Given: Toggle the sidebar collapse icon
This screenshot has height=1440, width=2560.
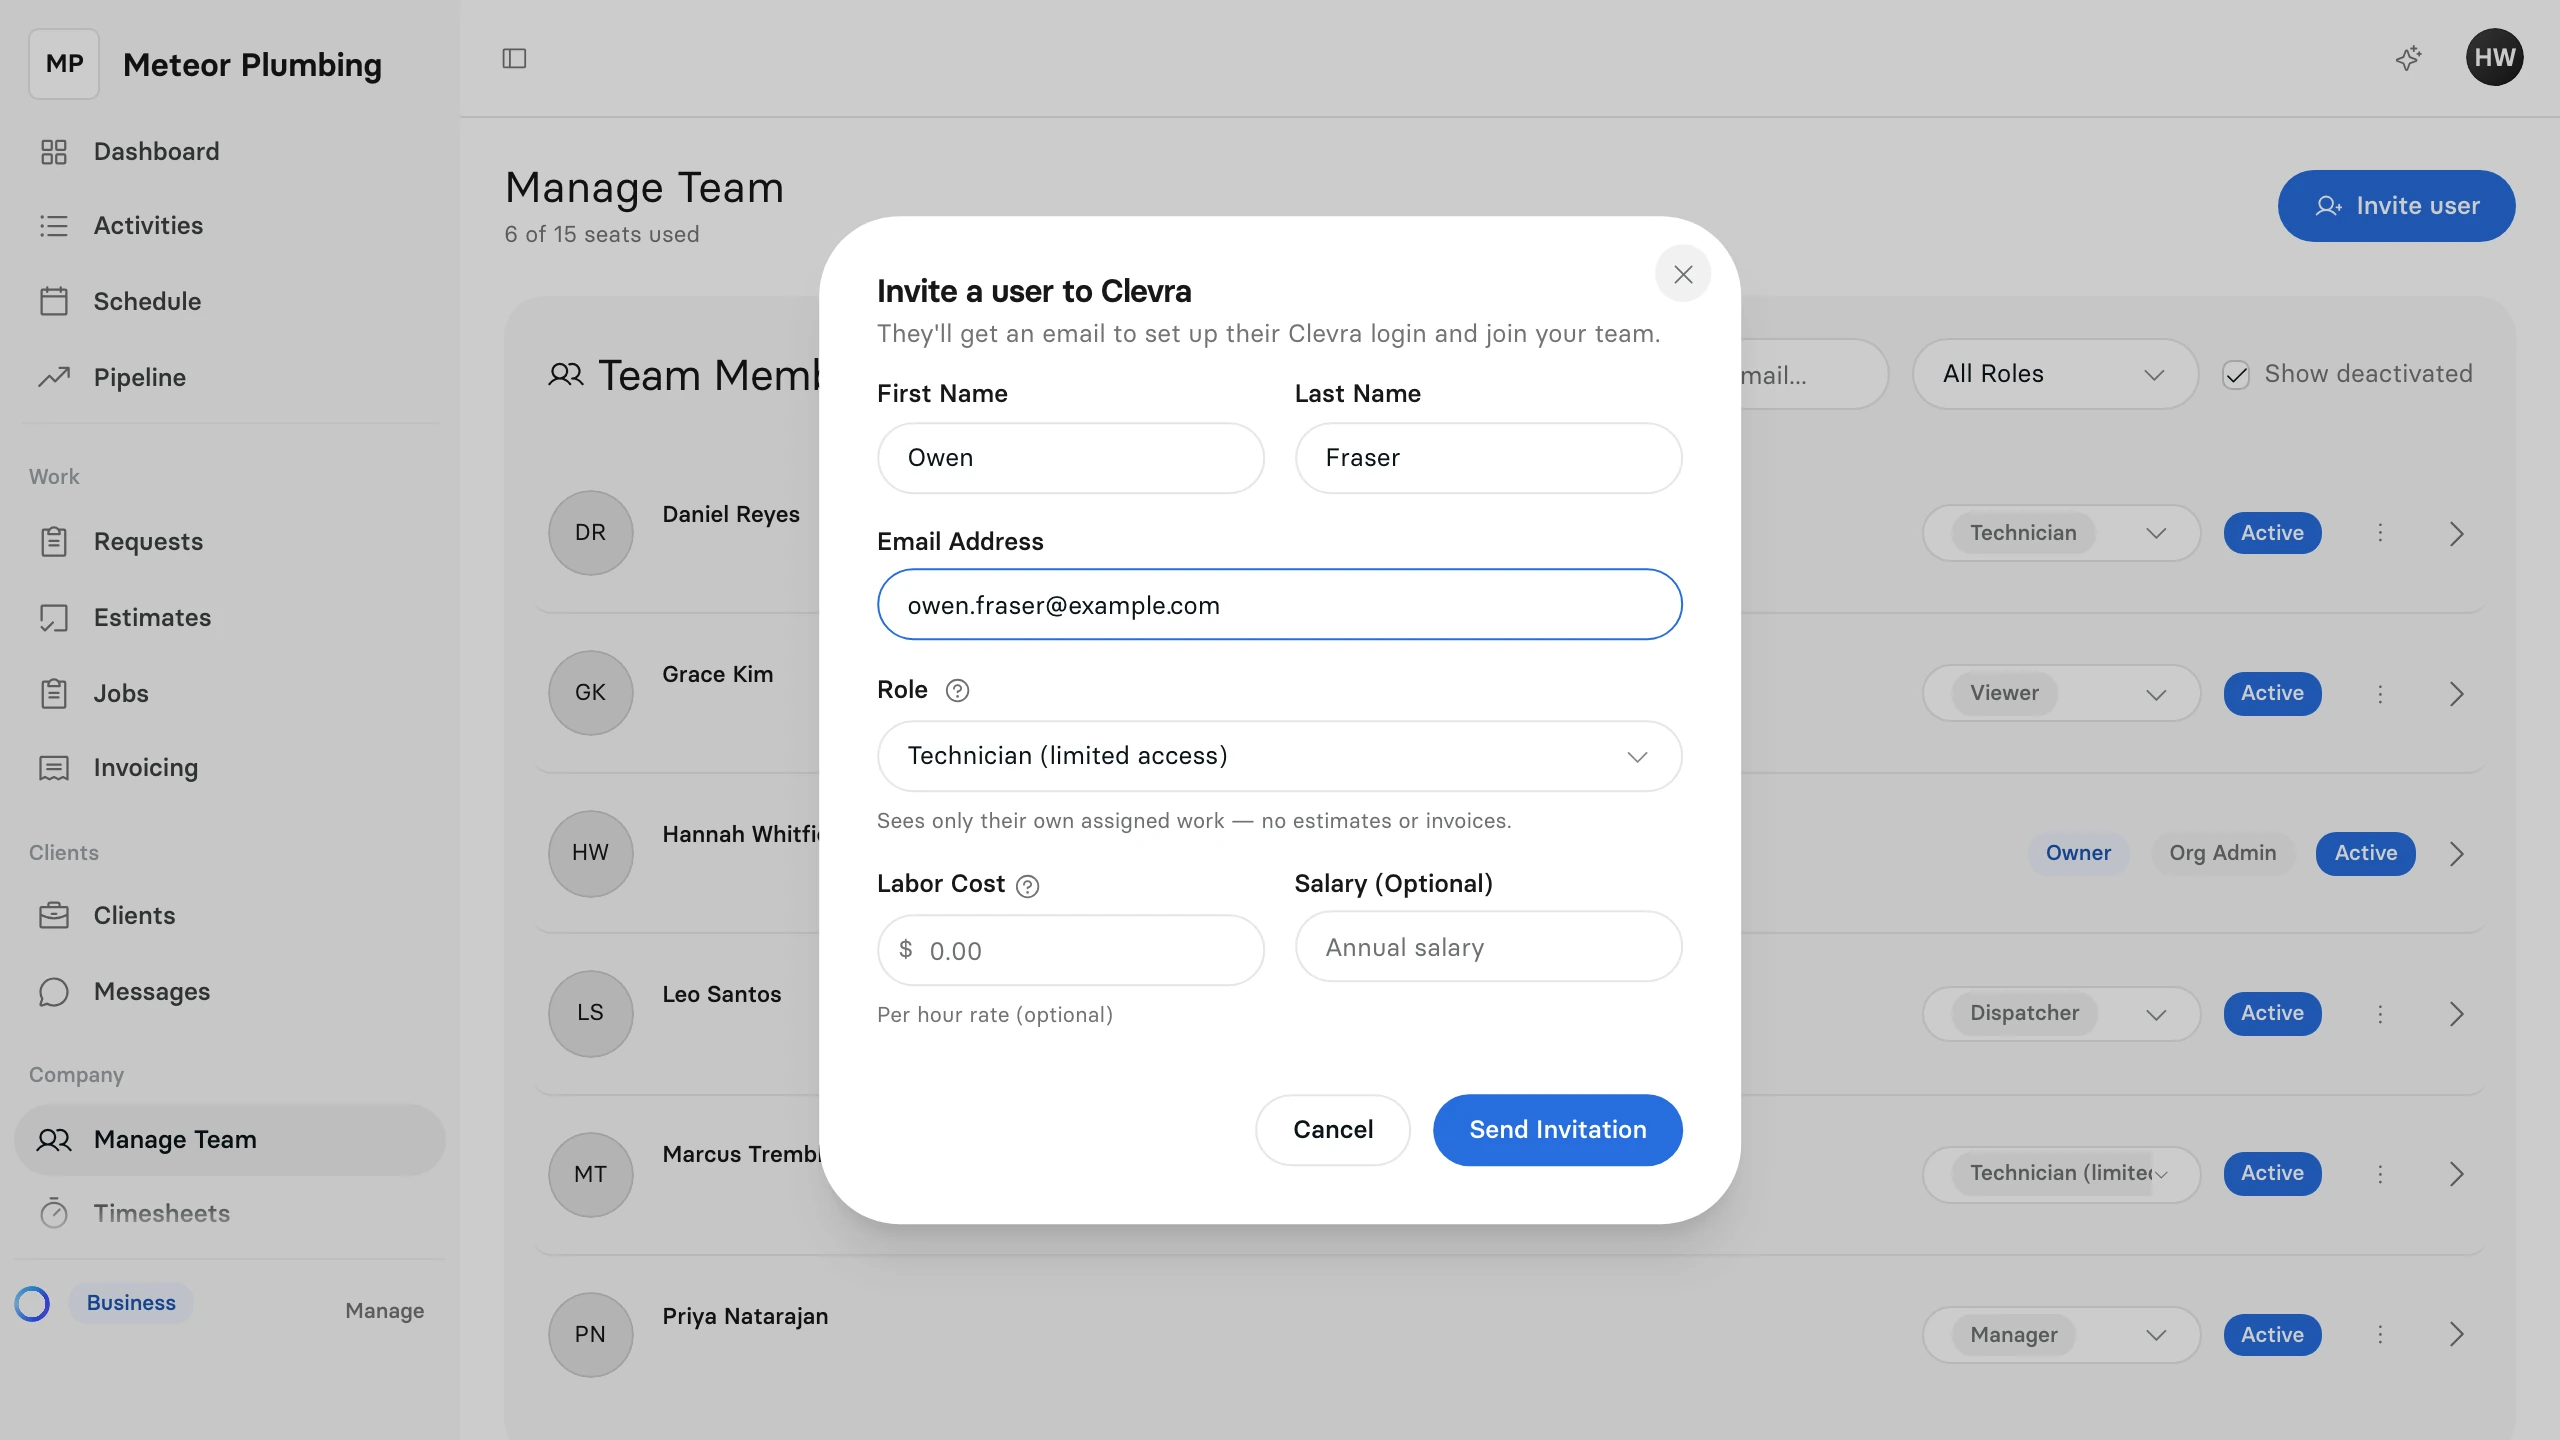Looking at the screenshot, I should coord(514,58).
